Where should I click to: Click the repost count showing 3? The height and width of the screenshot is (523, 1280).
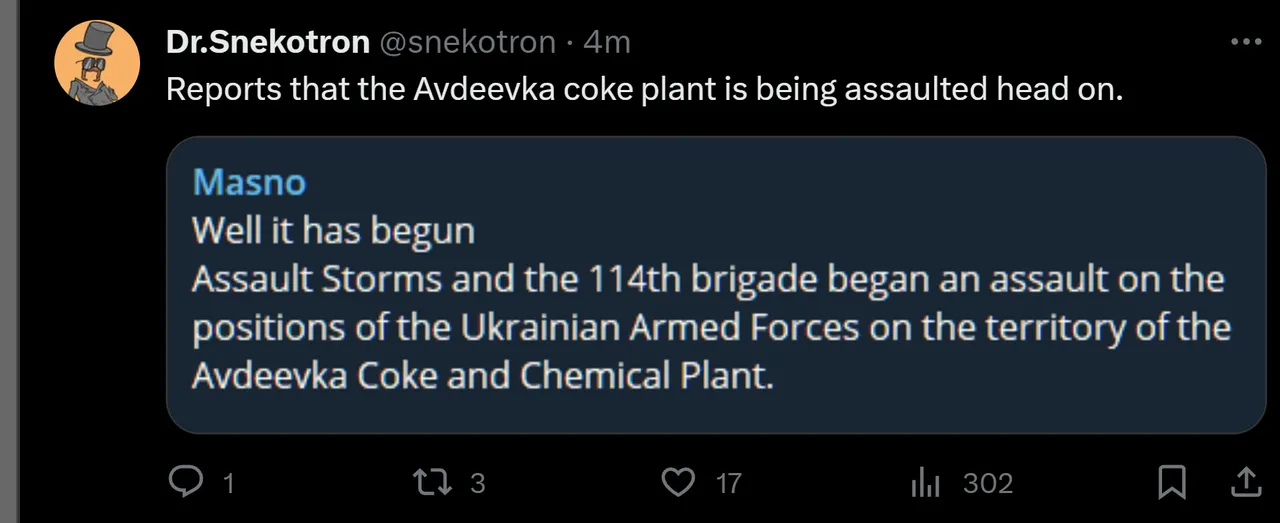(x=477, y=484)
